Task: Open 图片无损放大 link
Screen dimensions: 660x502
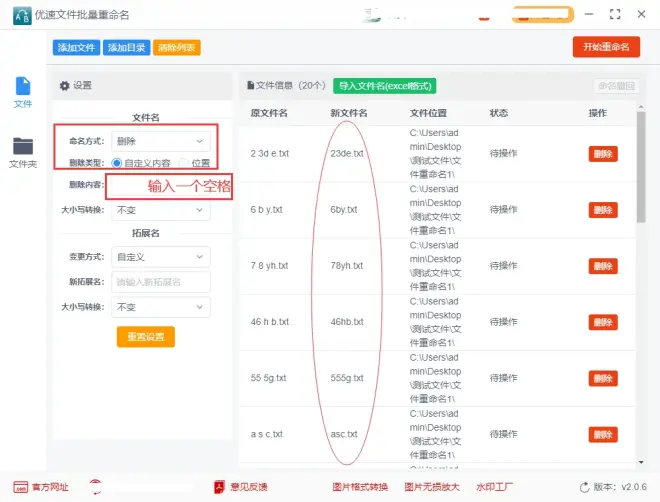Action: pyautogui.click(x=432, y=487)
